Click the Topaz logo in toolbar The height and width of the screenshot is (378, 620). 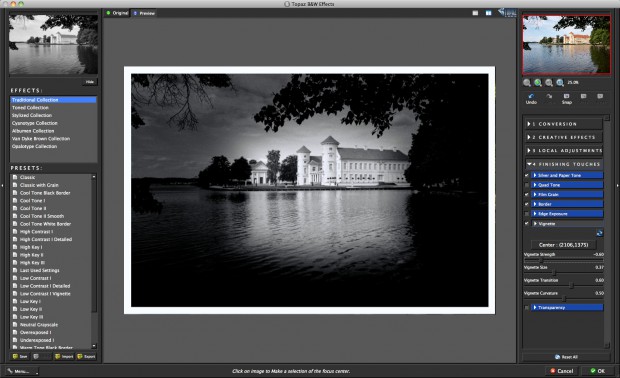[x=507, y=13]
